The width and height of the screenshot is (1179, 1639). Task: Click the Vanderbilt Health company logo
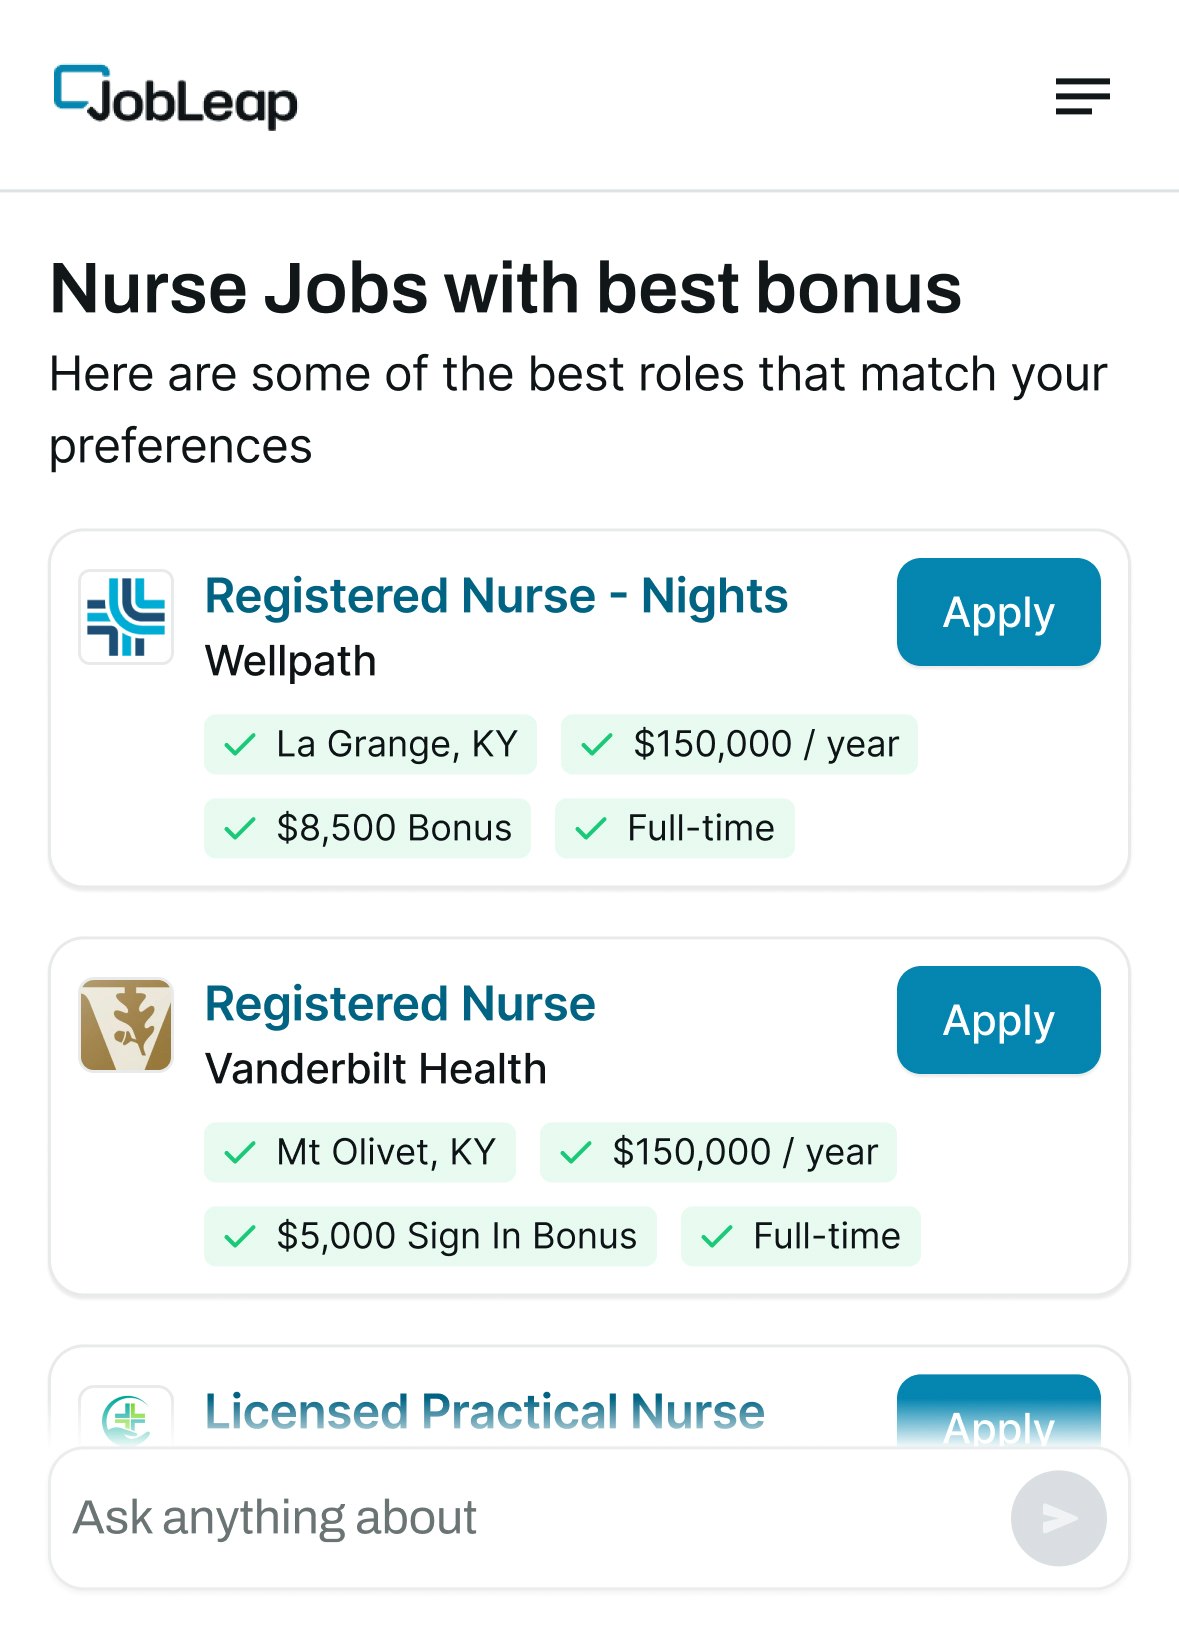tap(126, 1025)
